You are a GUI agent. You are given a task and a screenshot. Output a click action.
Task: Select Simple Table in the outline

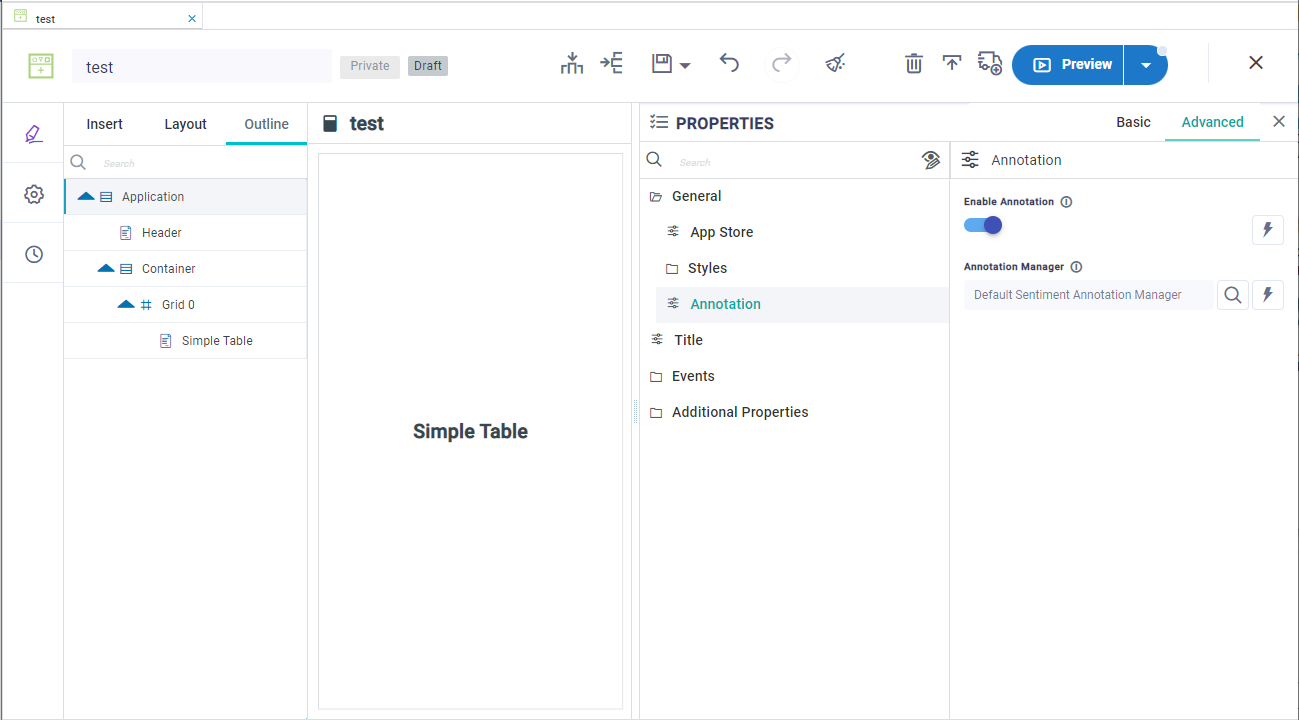point(217,341)
